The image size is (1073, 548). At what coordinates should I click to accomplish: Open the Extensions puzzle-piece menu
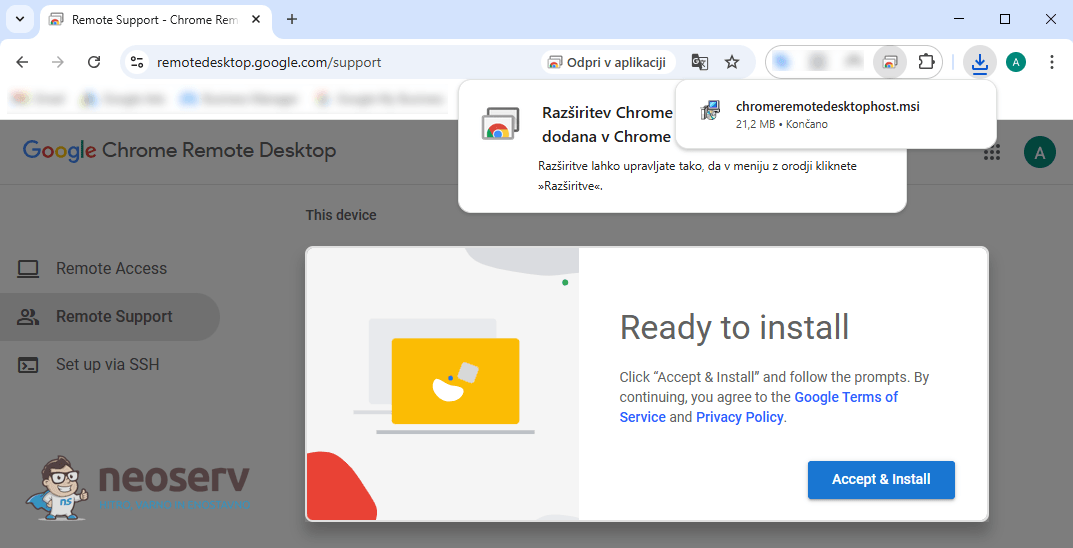tap(926, 62)
